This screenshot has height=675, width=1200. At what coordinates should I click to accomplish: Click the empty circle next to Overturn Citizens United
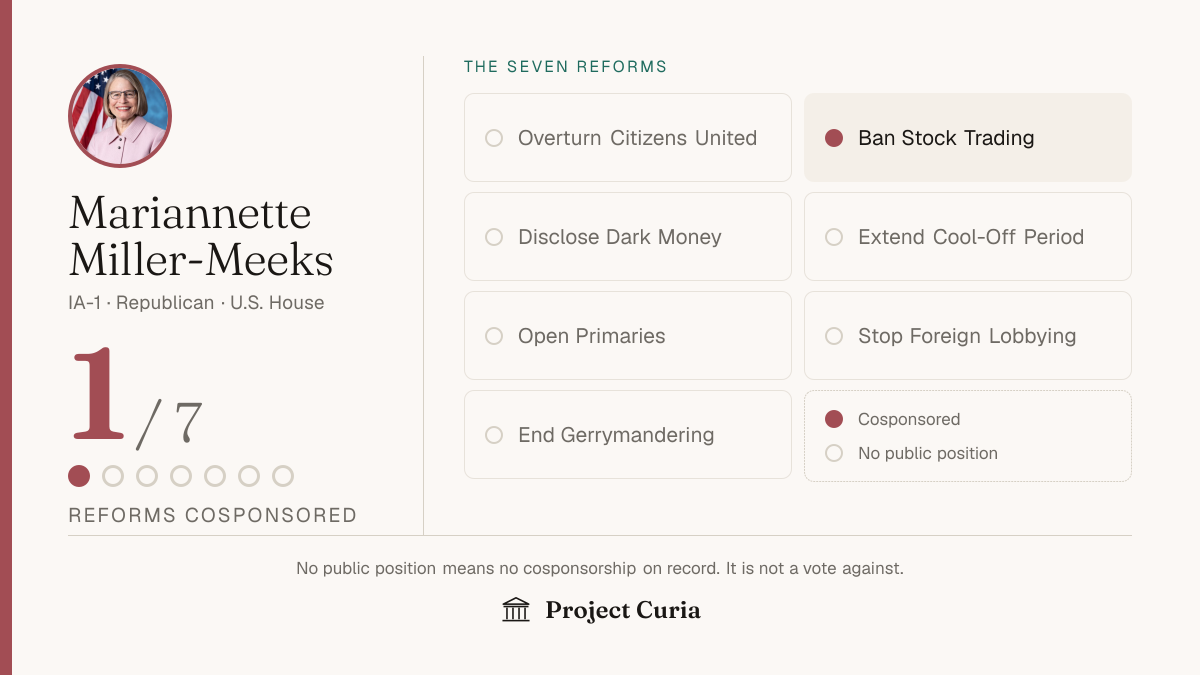(494, 138)
